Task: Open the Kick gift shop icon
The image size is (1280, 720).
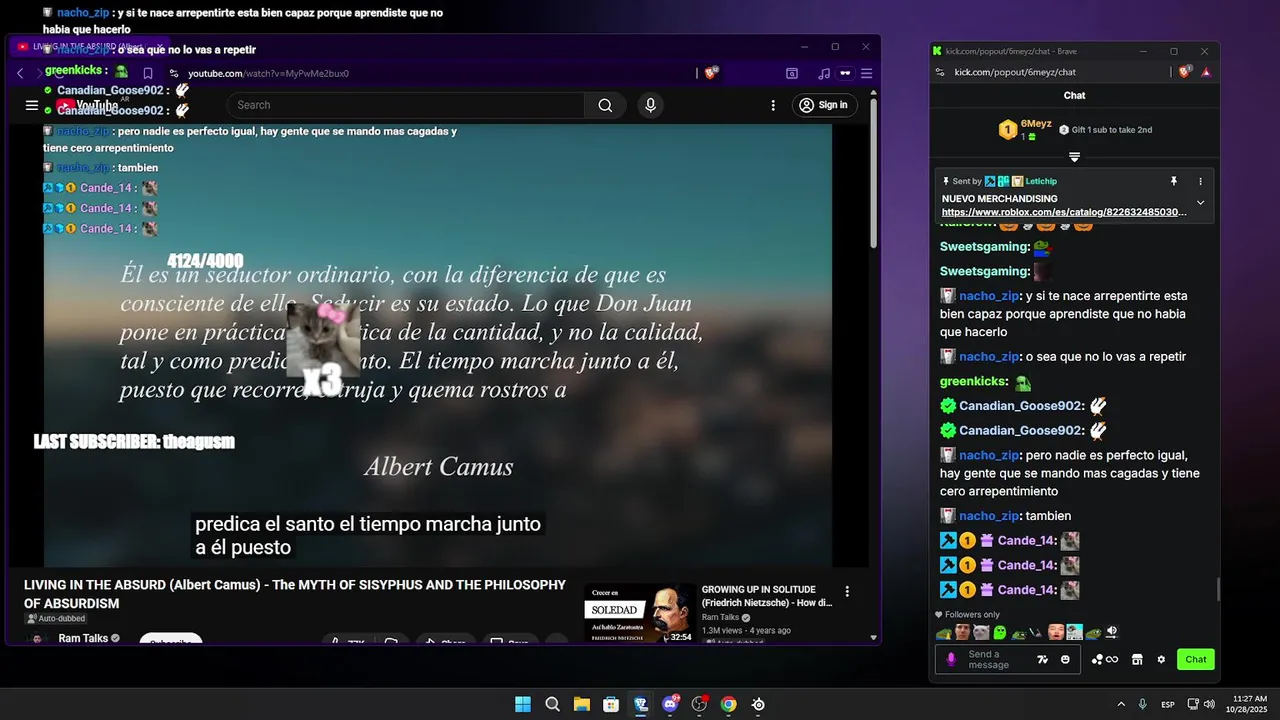Action: coord(1137,659)
